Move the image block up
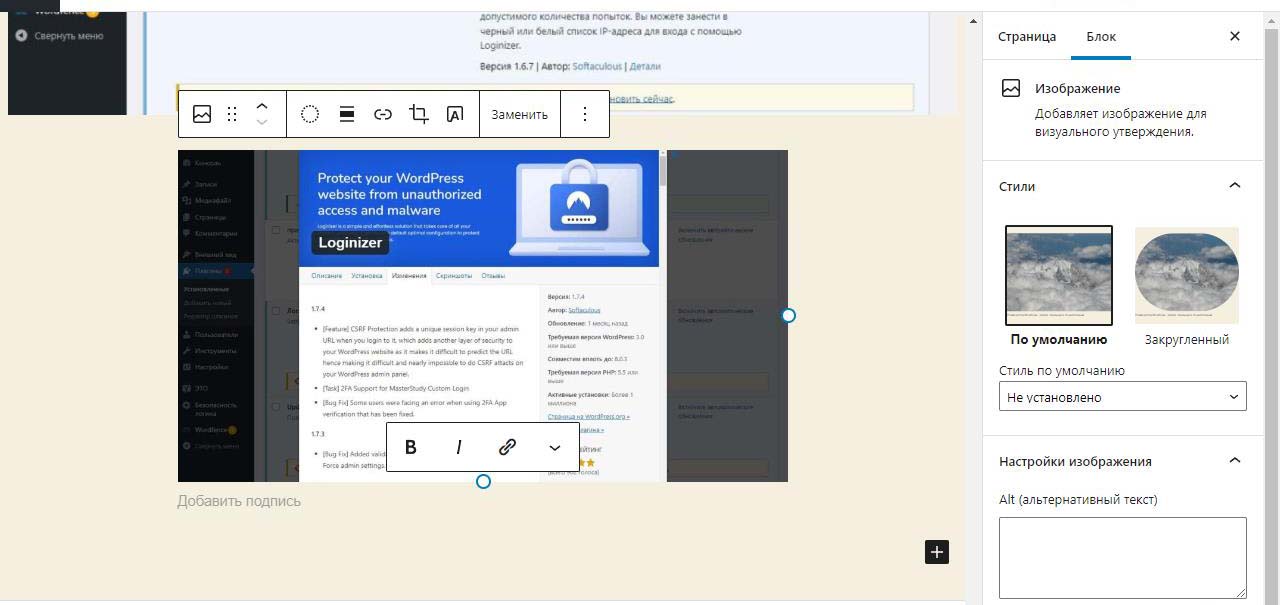This screenshot has width=1280, height=605. pyautogui.click(x=262, y=106)
